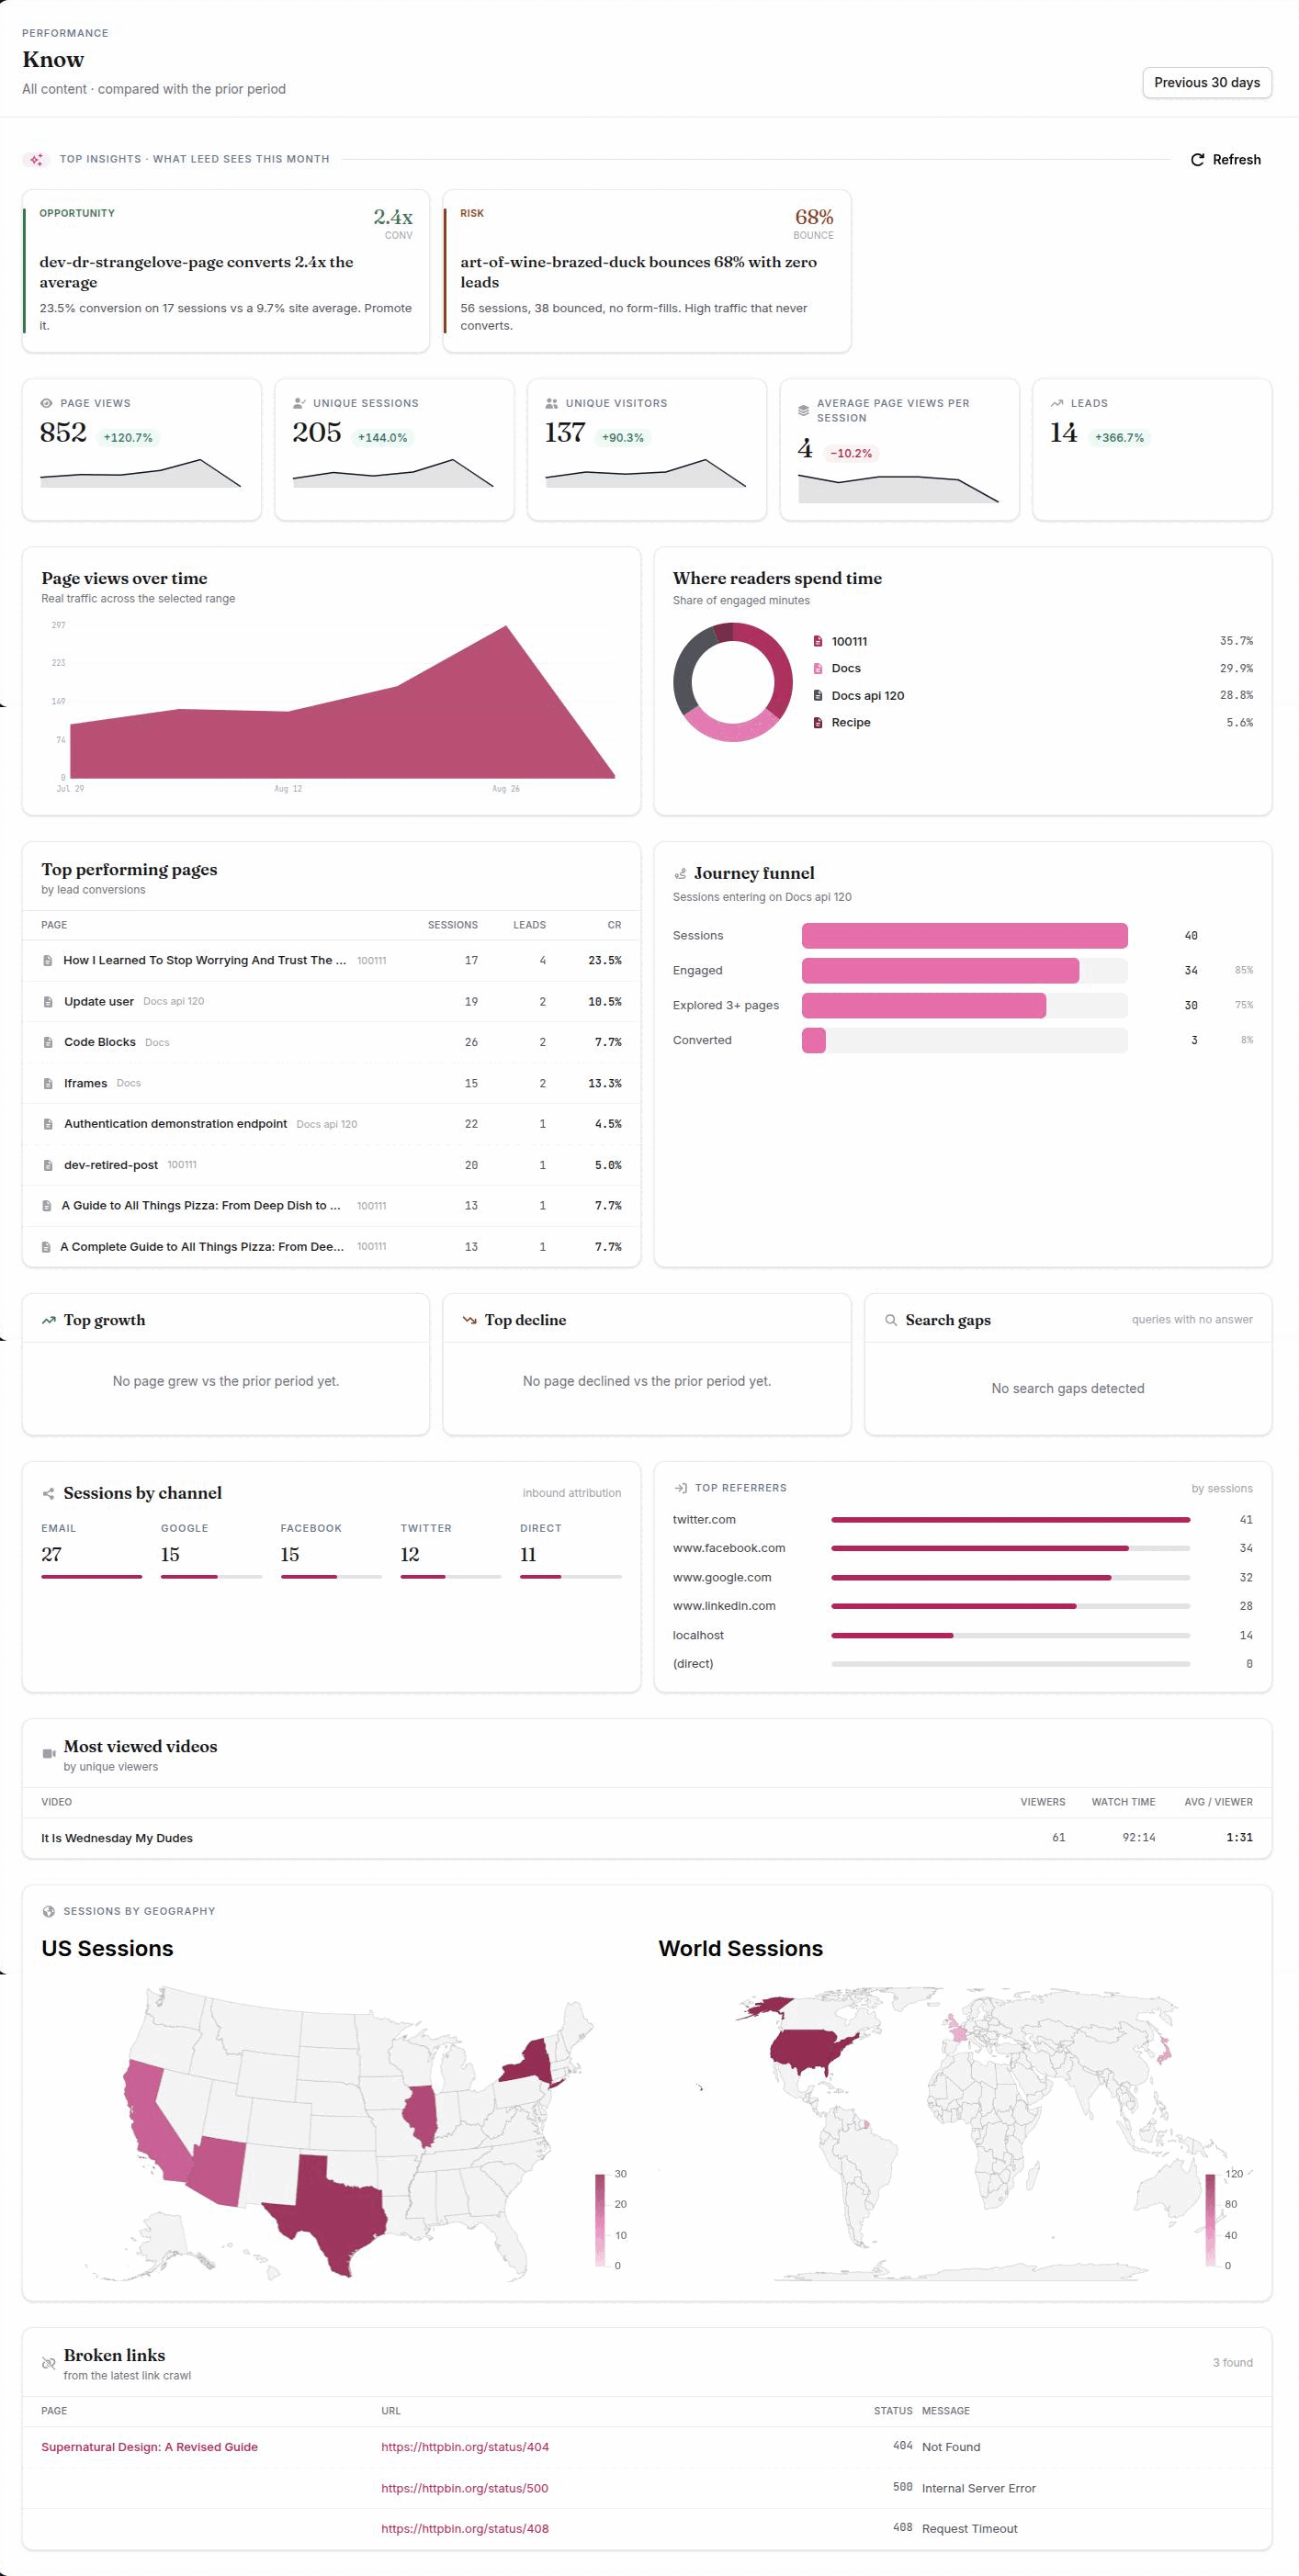The height and width of the screenshot is (2576, 1299).
Task: Click the user icon beside Unique Sessions
Action: tap(299, 403)
